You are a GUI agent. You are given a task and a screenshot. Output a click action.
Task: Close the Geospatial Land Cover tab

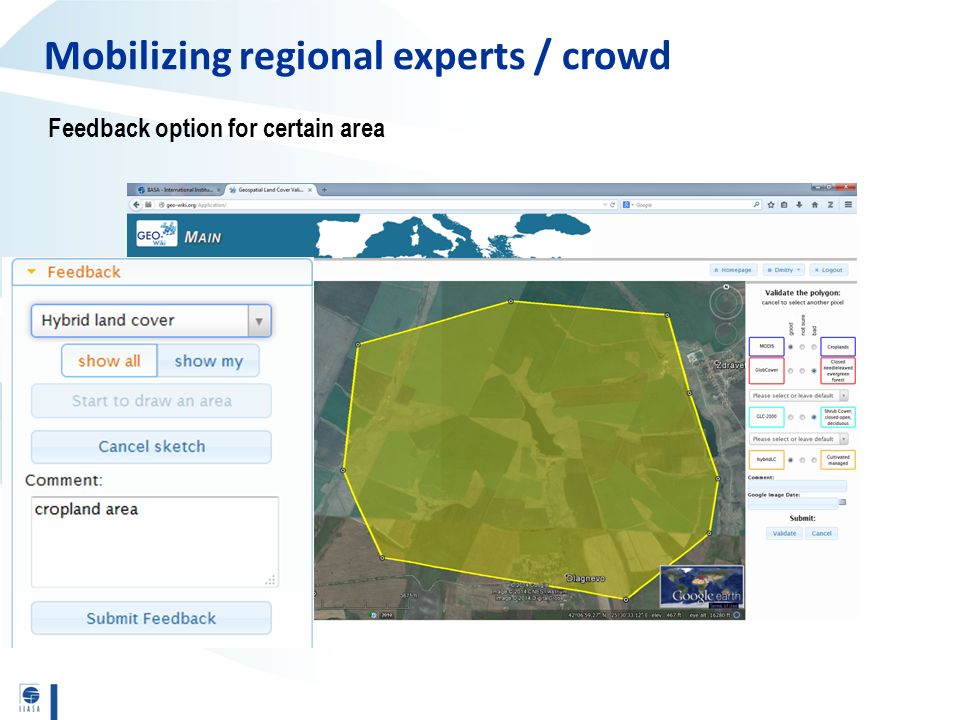coord(310,190)
